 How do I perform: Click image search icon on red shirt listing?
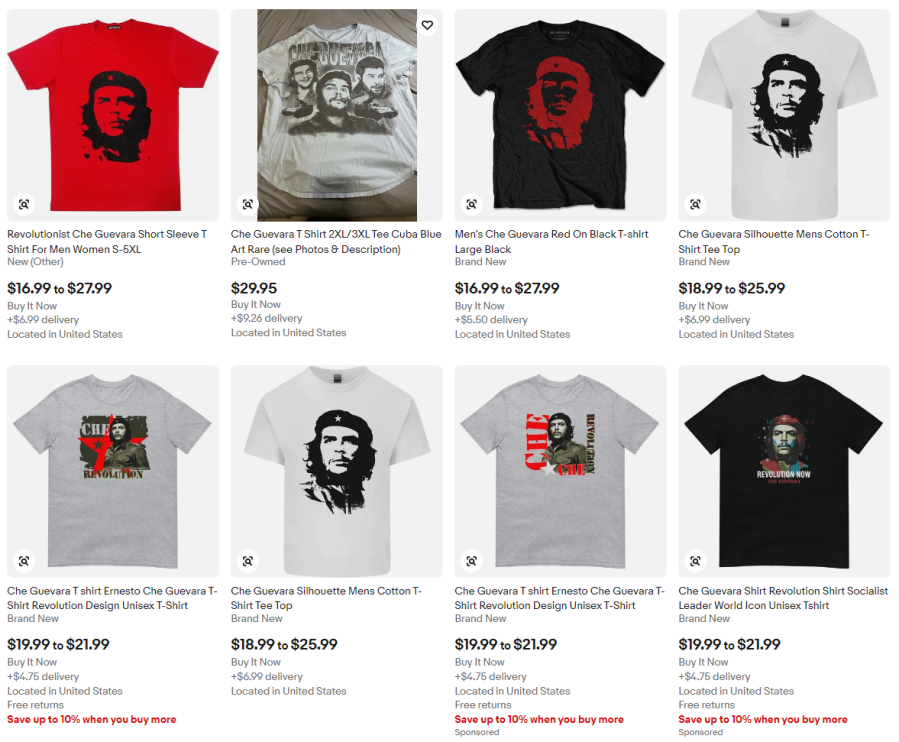click(24, 204)
